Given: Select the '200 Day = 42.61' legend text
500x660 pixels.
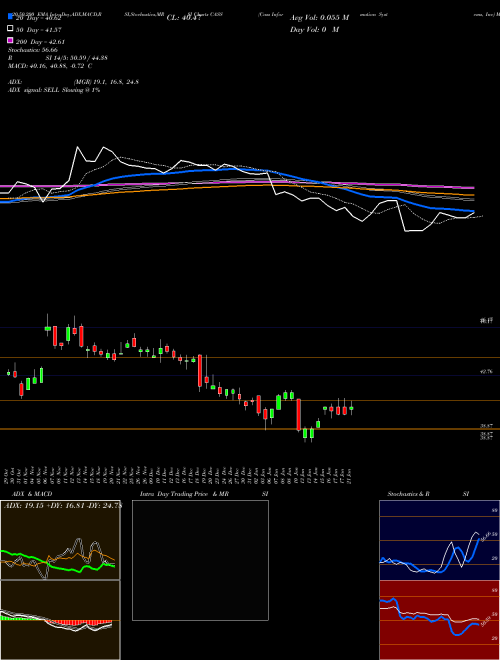Looking at the screenshot, I should coord(40,42).
